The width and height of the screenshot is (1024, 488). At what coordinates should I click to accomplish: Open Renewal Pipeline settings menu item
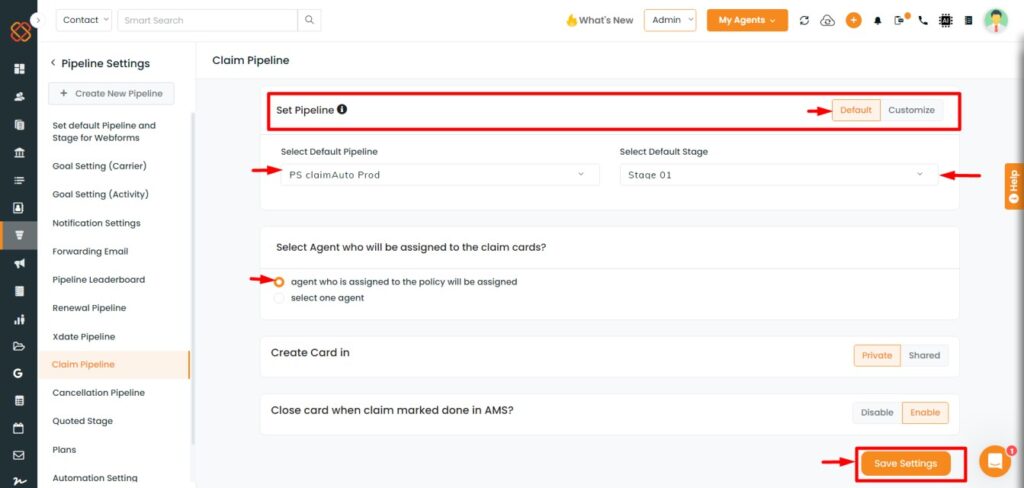tap(89, 308)
